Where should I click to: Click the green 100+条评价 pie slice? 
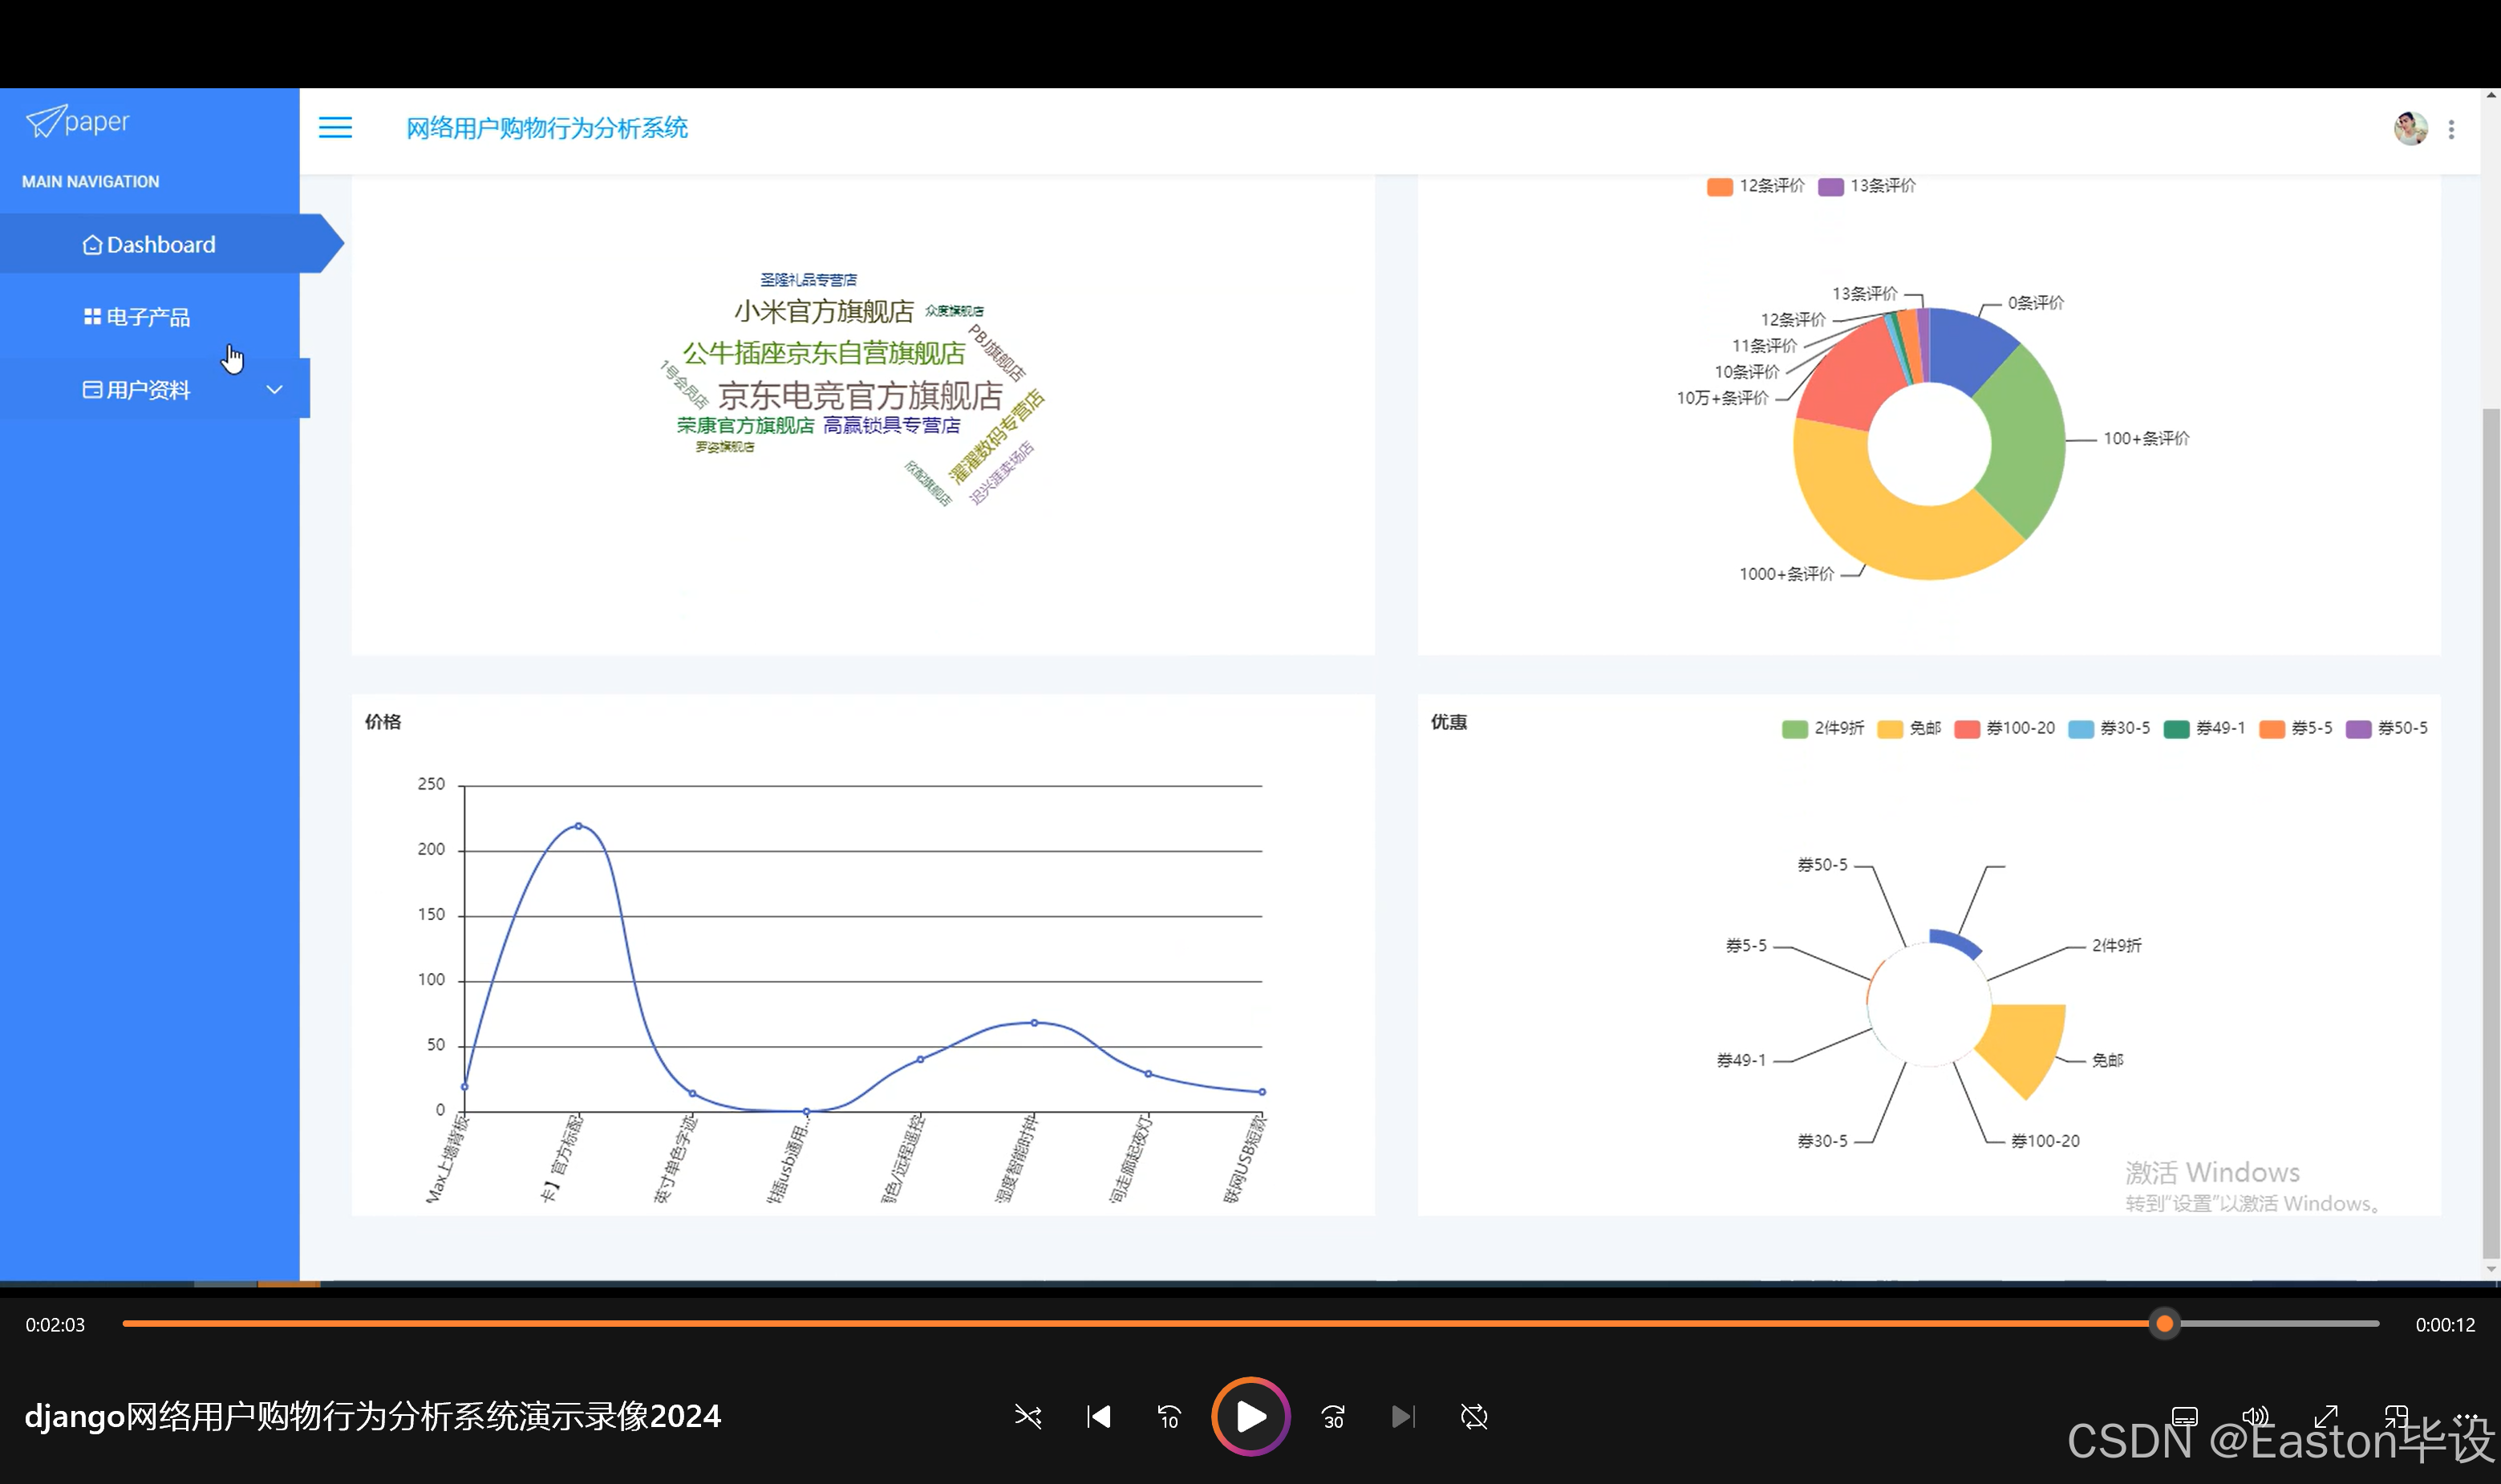[2028, 440]
